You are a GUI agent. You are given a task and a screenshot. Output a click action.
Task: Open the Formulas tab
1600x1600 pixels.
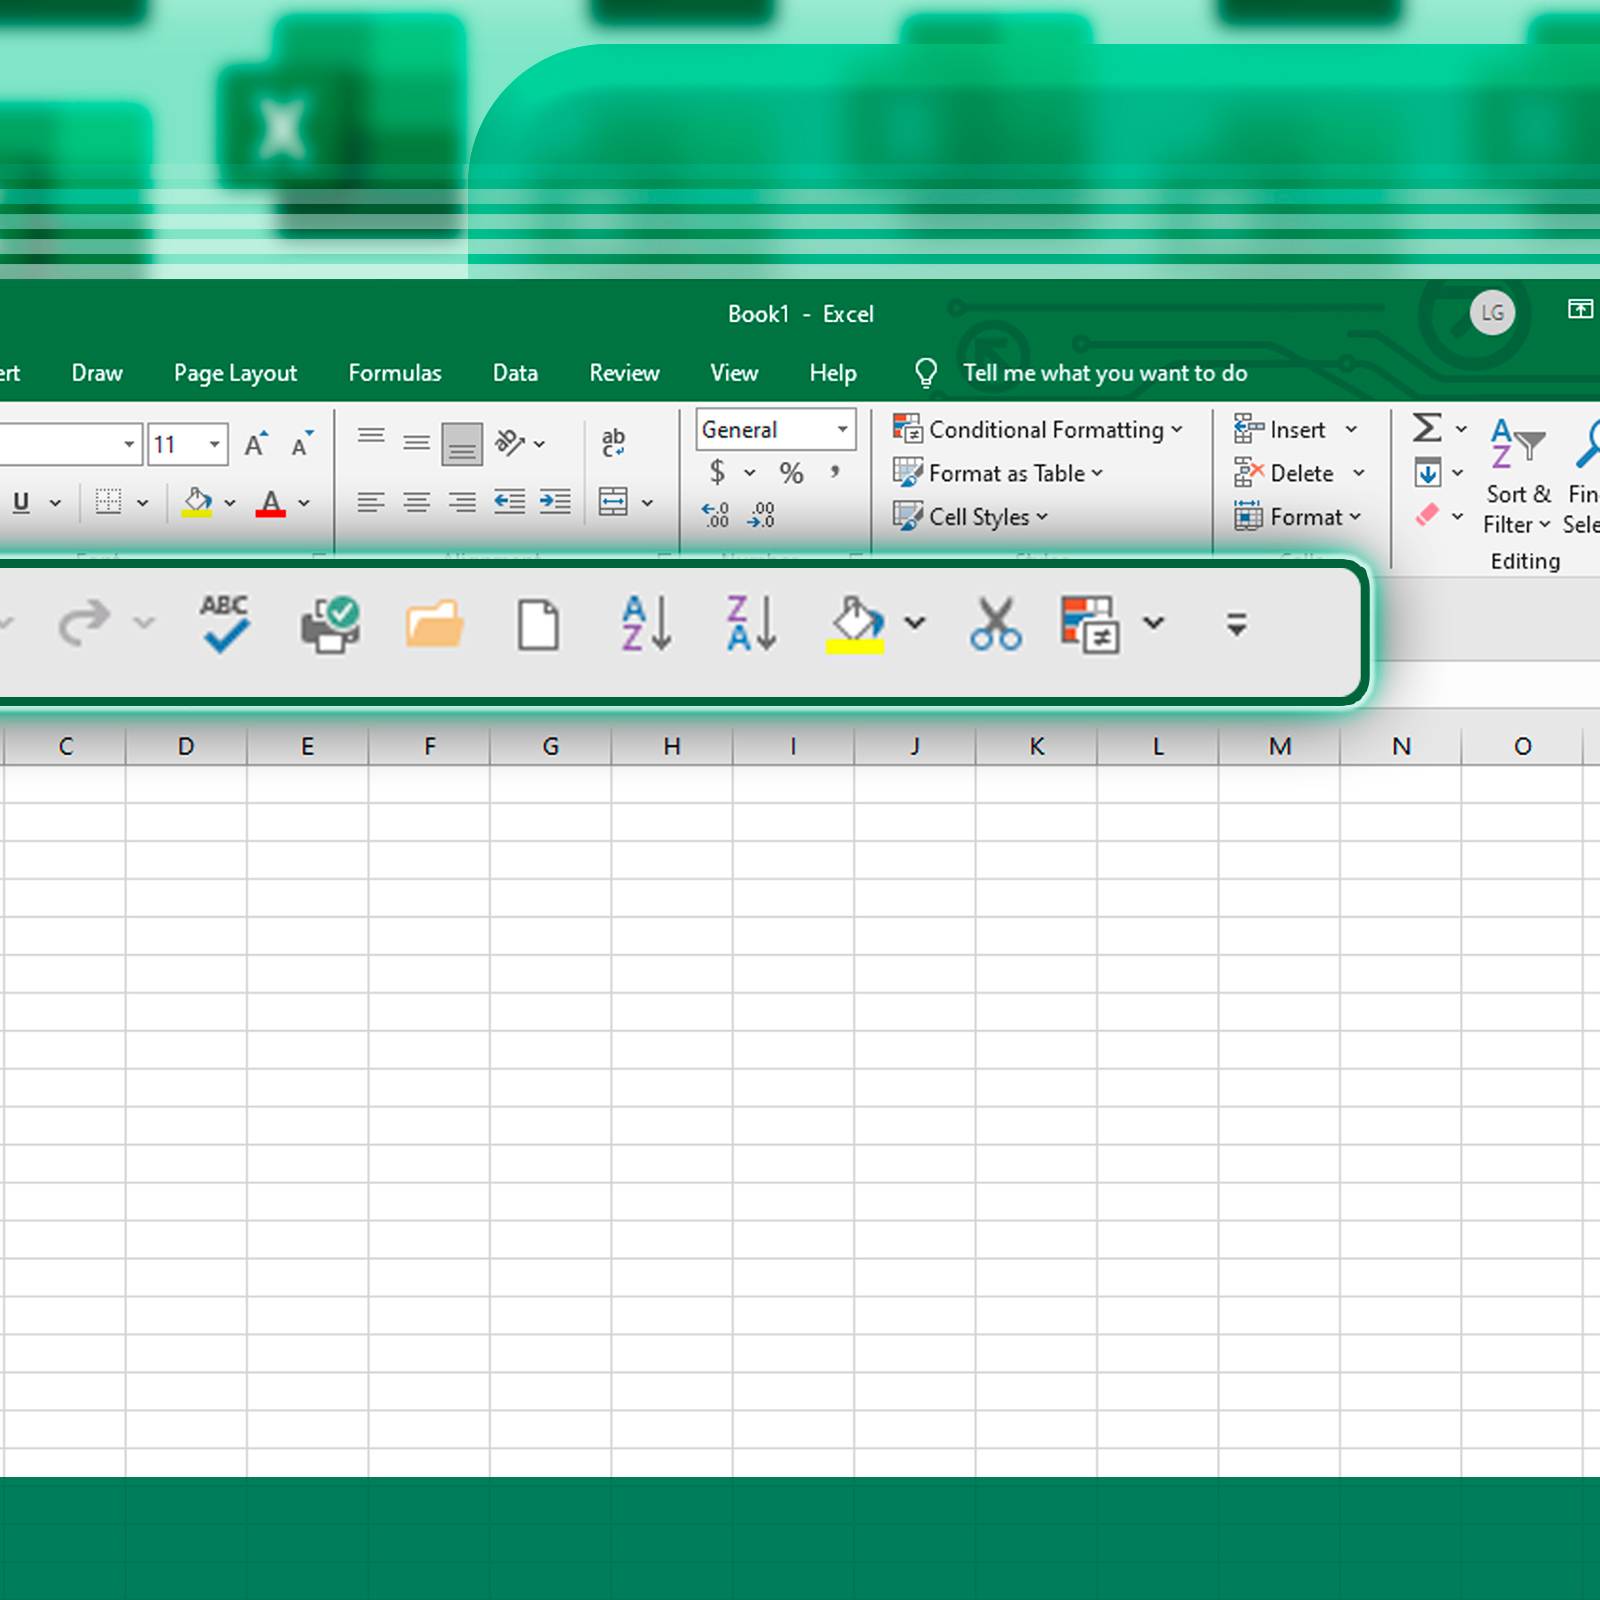394,373
